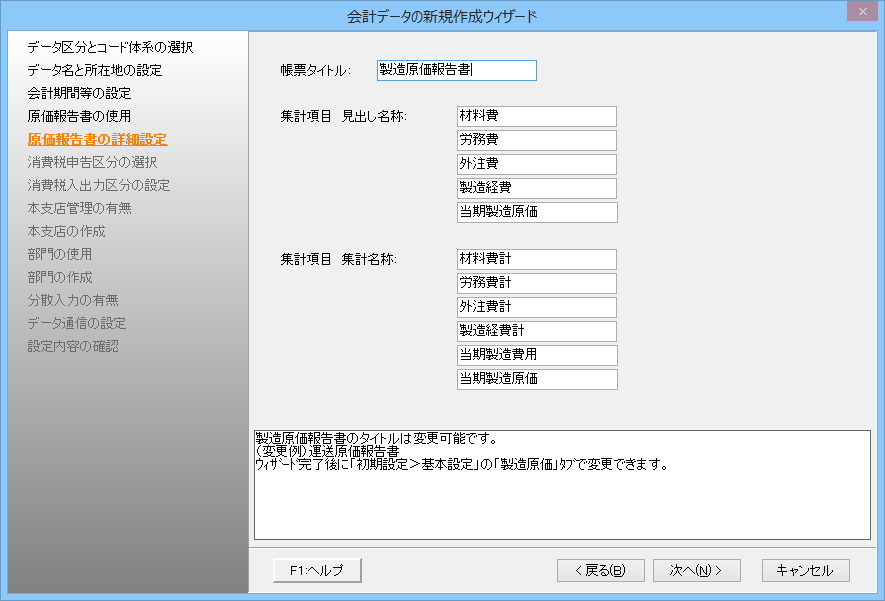Close the wizard window
Screen dimensions: 885x601
pos(861,12)
